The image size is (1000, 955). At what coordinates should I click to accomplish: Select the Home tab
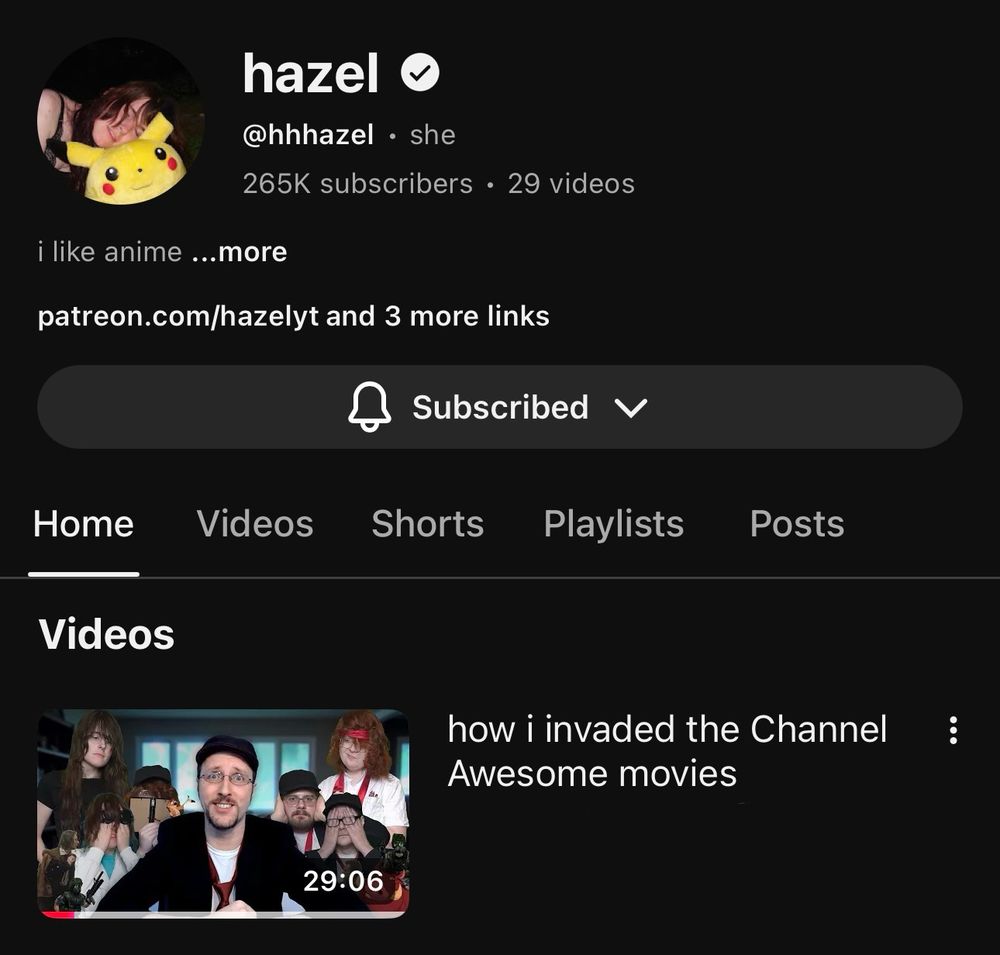[84, 524]
